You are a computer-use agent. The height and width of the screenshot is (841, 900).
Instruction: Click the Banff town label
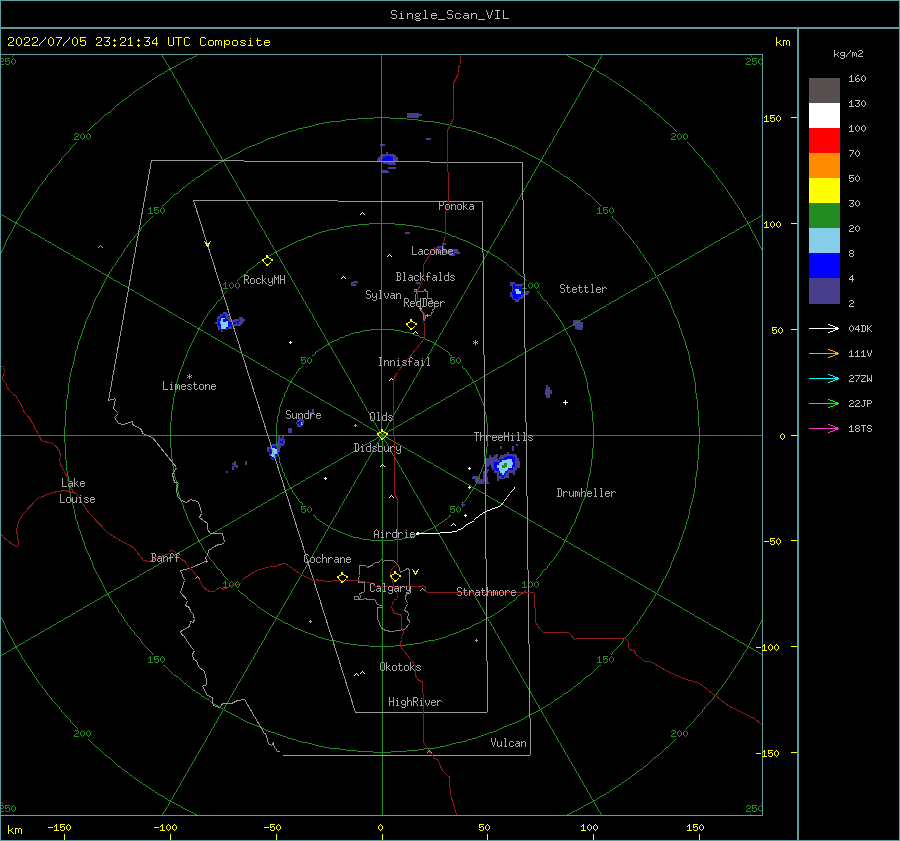pyautogui.click(x=165, y=557)
